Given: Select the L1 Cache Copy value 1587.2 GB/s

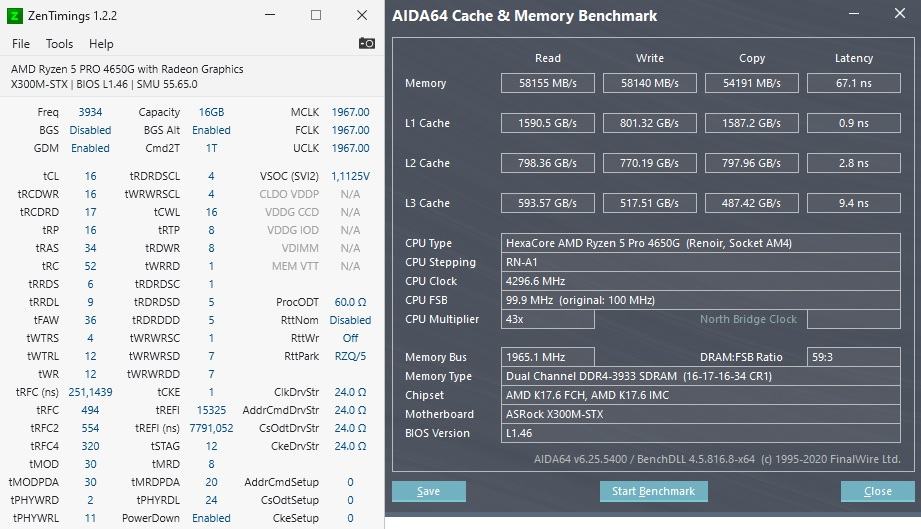Looking at the screenshot, I should pos(752,123).
